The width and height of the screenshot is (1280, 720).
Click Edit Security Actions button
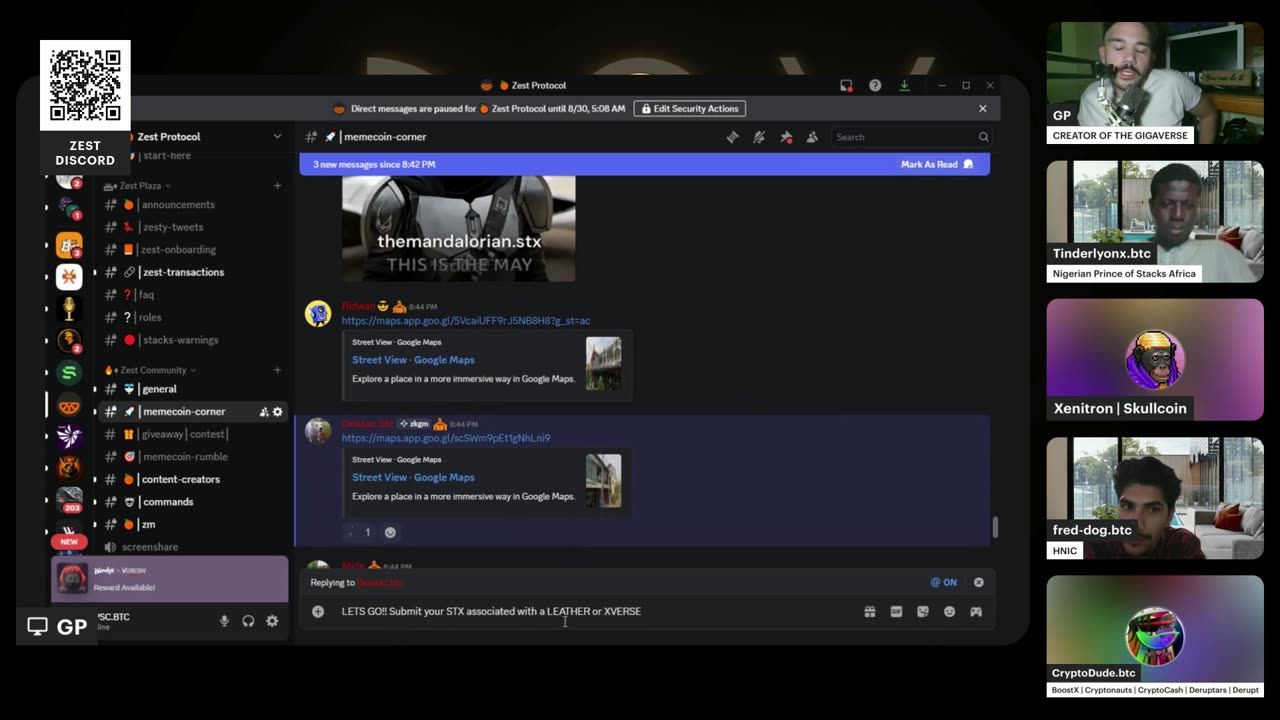[x=689, y=108]
